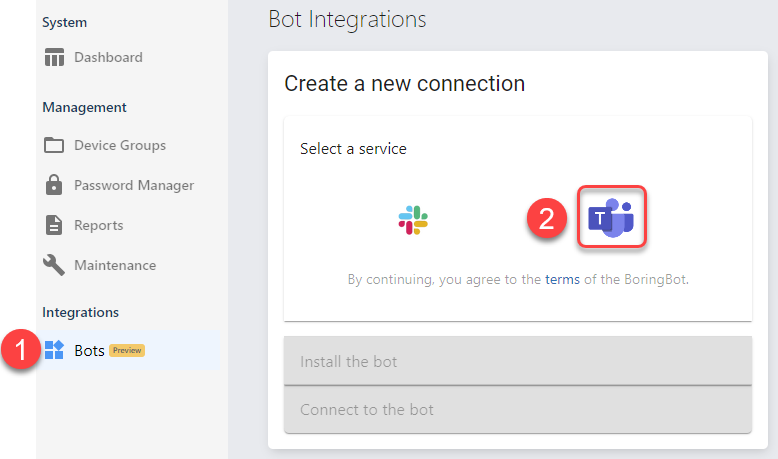778x459 pixels.
Task: Open the Dashboard menu item
Action: click(108, 57)
